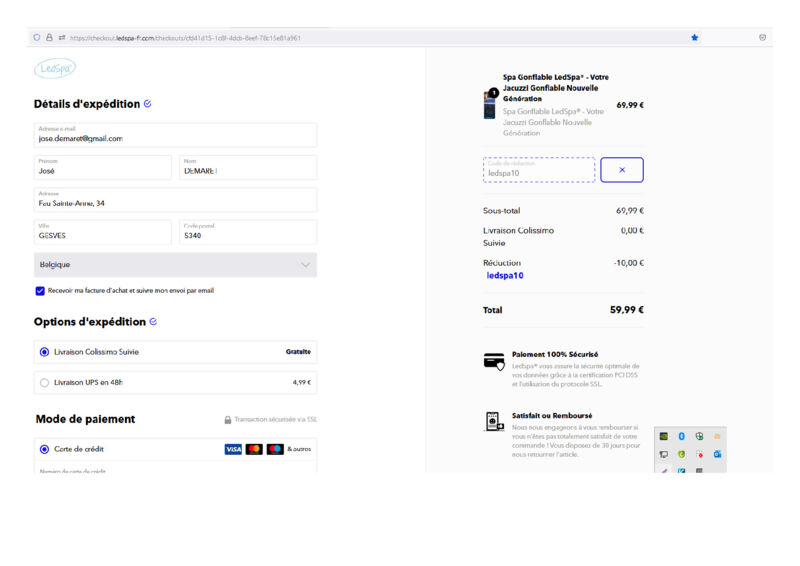Viewport: 800px width, 566px height.
Task: Click the Adresse field Feu Sainte-Anne
Action: tap(175, 200)
